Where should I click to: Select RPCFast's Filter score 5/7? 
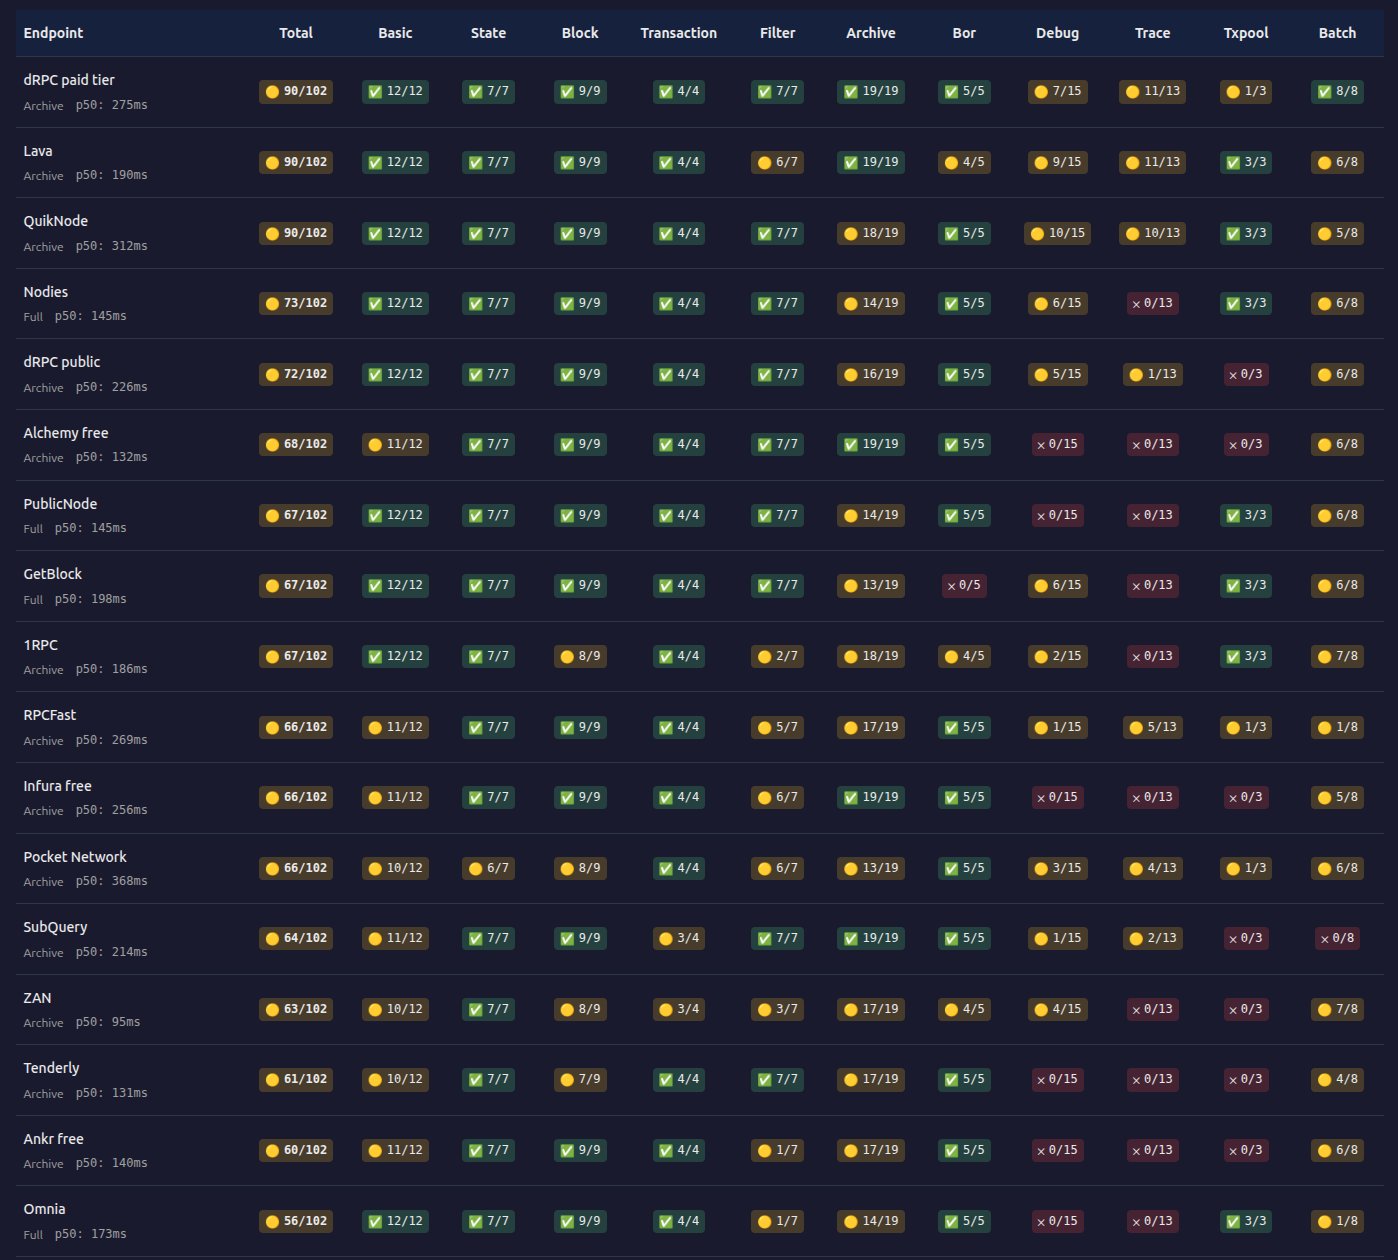777,727
